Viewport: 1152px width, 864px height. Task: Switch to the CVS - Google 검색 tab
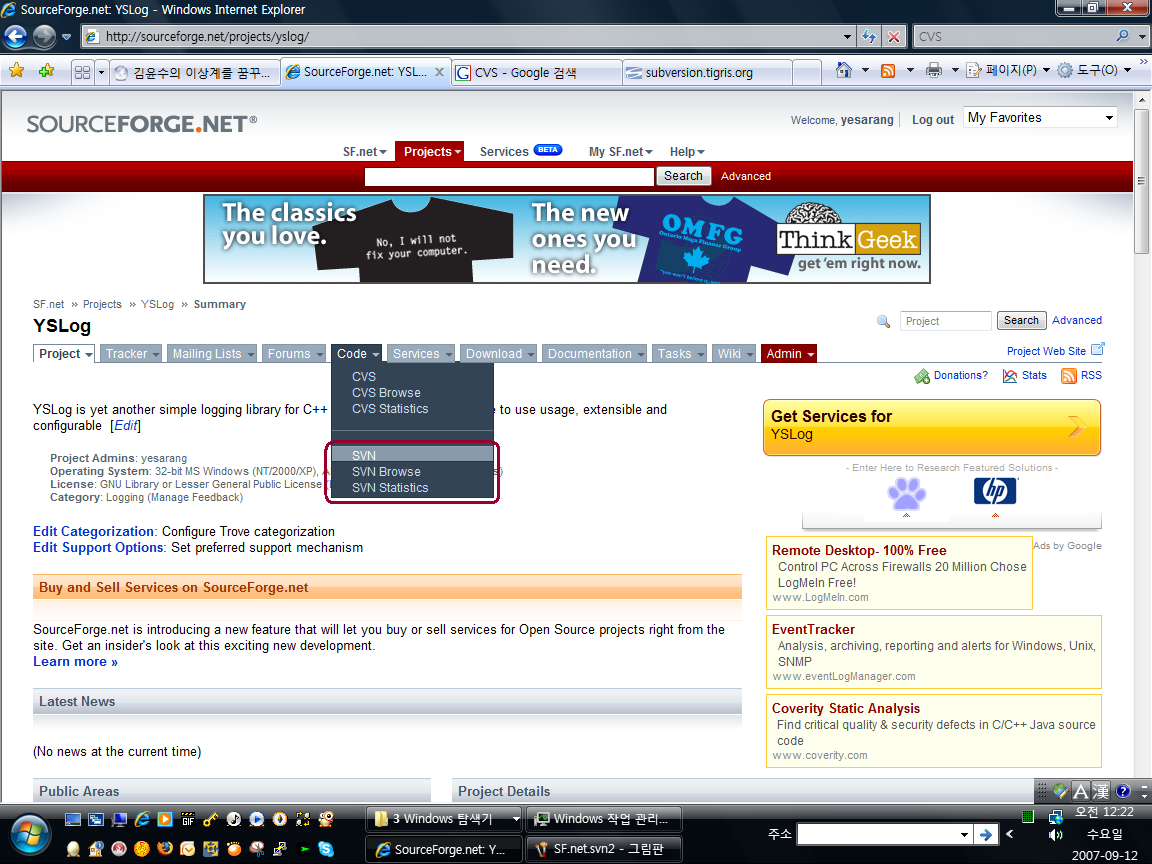[x=536, y=72]
